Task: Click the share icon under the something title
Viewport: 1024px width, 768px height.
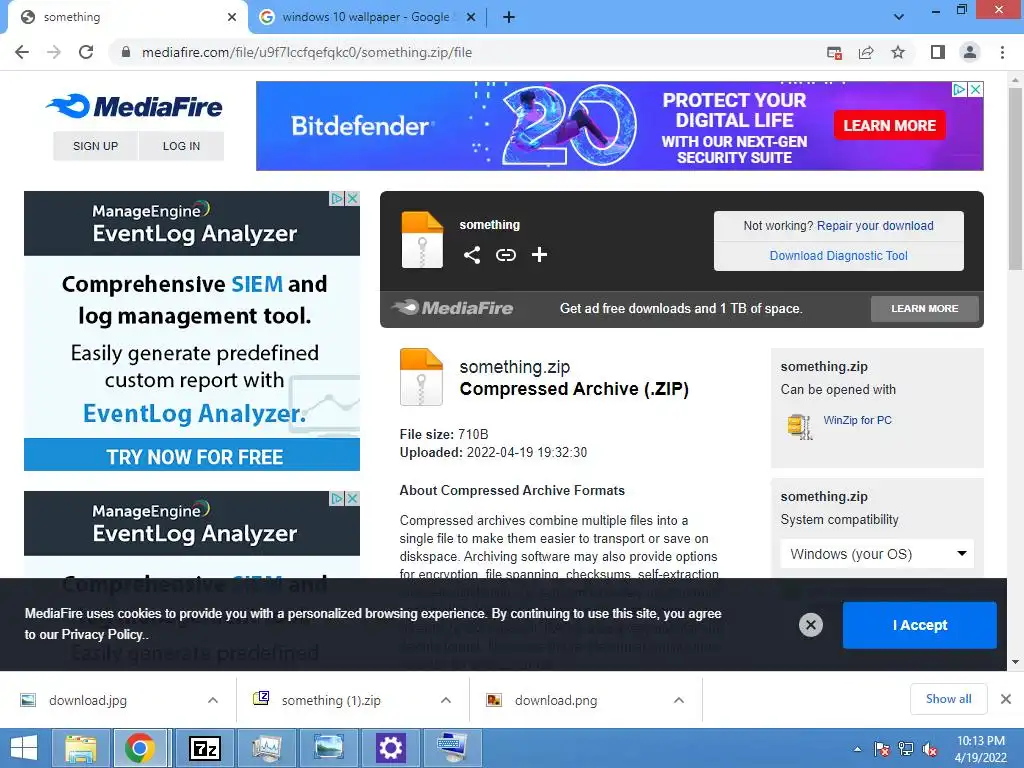Action: click(x=472, y=255)
